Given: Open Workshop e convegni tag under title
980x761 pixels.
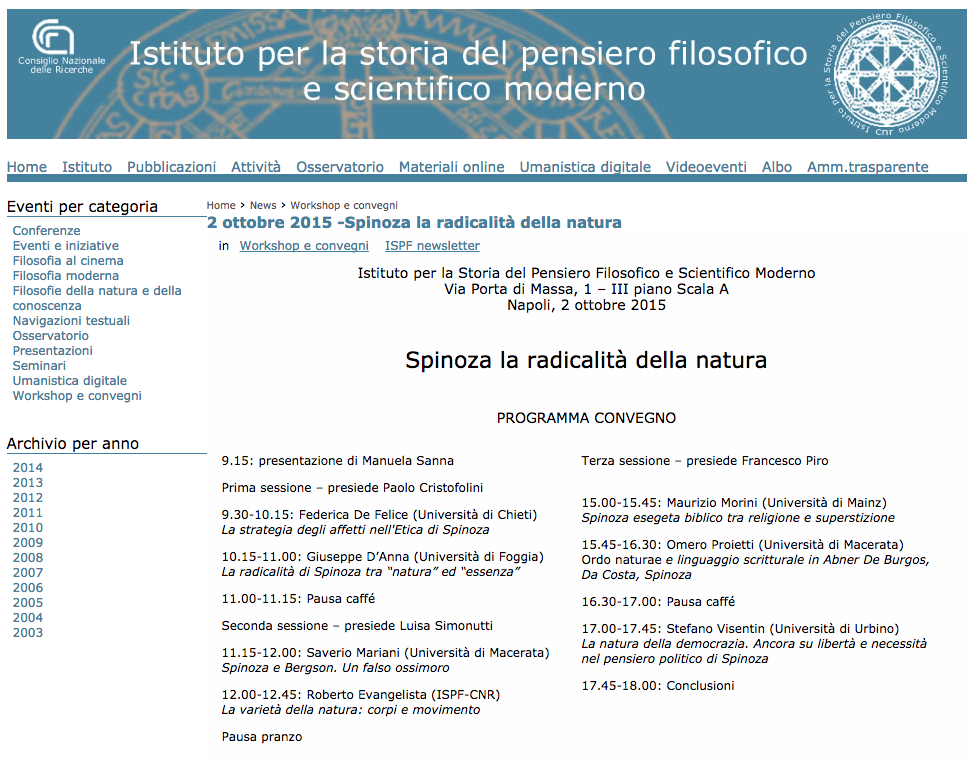Looking at the screenshot, I should coord(304,246).
